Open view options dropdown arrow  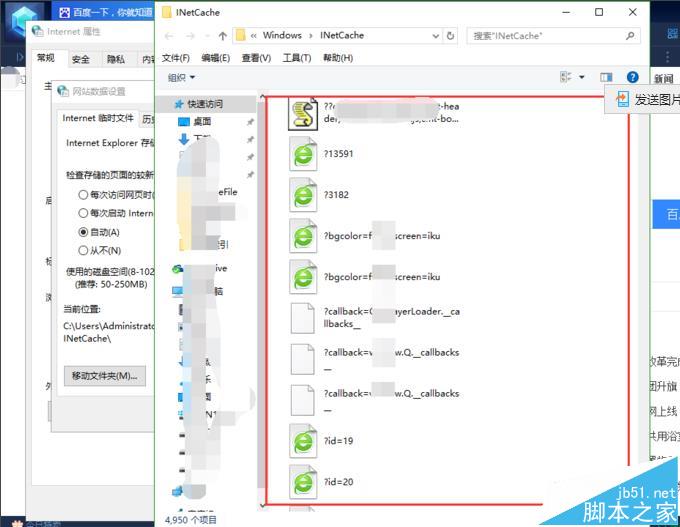(x=582, y=77)
